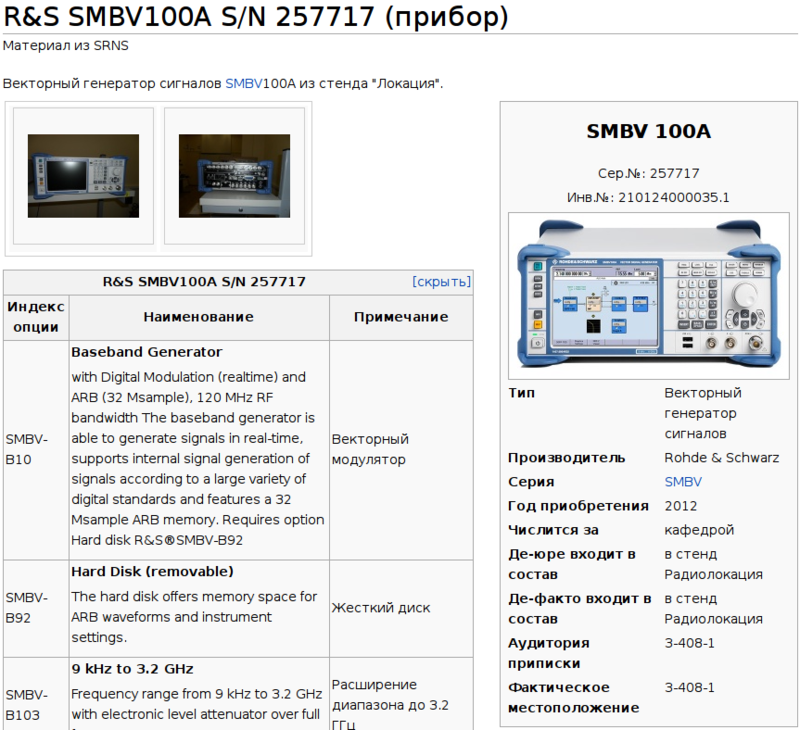Select the '9 kHz to 3.2 GHz' heading
800x730 pixels.
click(x=132, y=669)
